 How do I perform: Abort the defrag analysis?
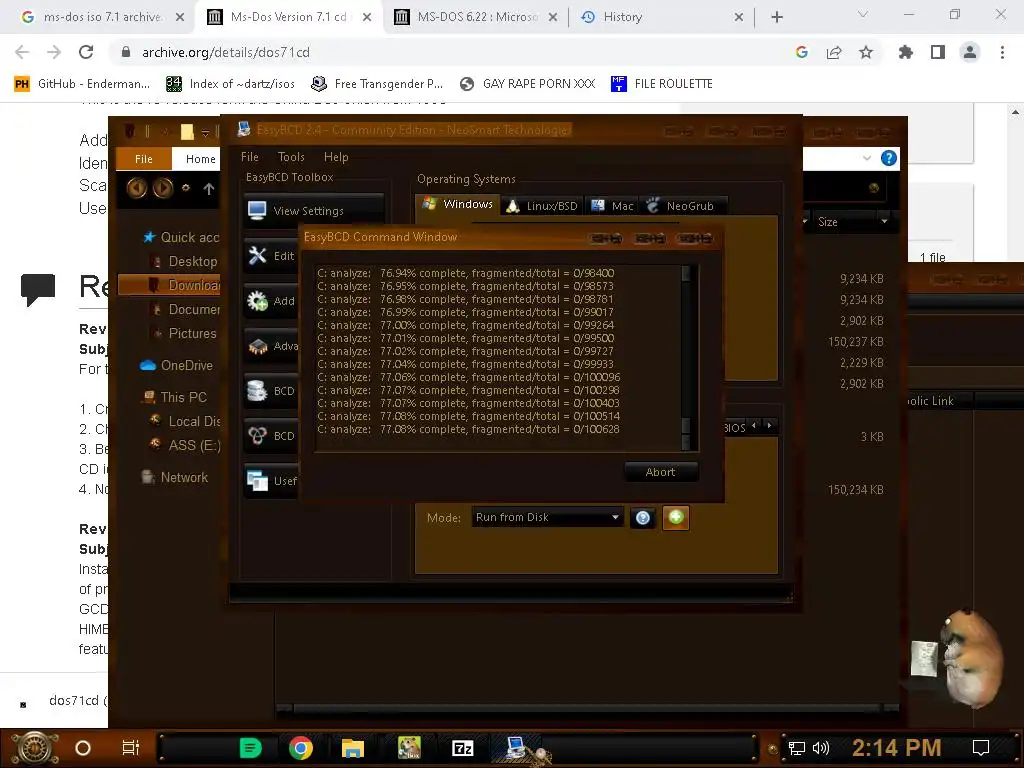[x=660, y=472]
